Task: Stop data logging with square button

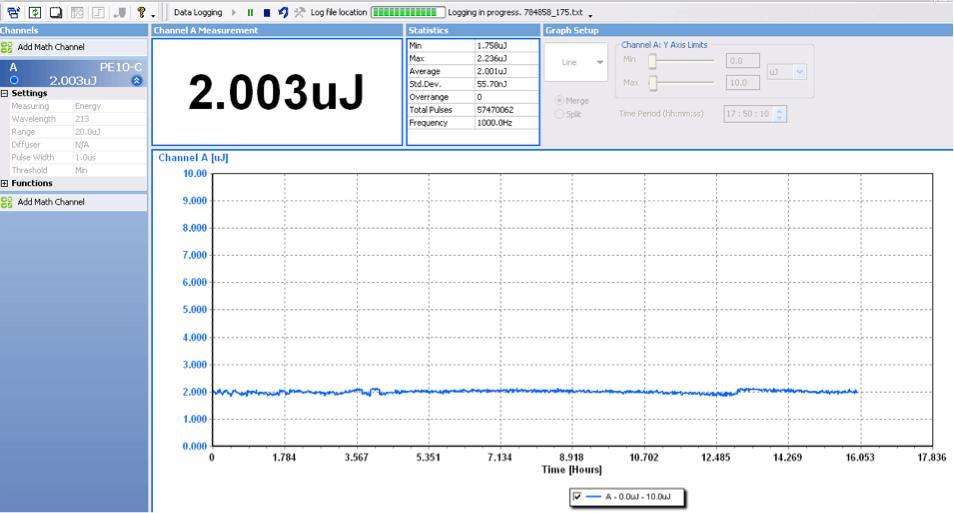Action: click(266, 12)
